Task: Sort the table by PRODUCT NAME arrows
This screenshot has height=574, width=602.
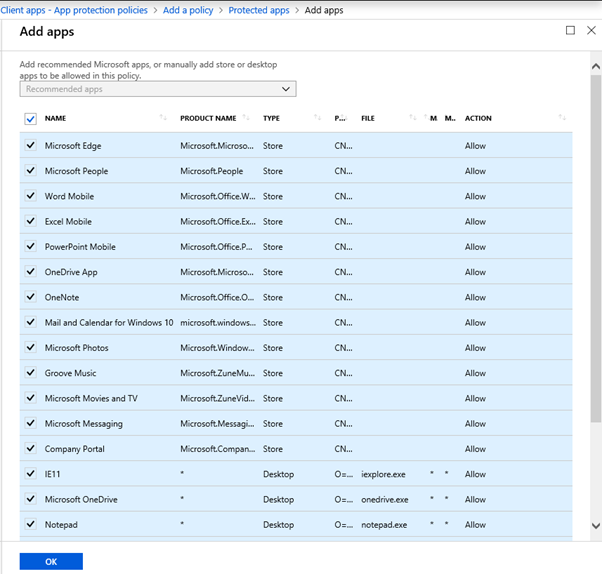Action: coord(246,117)
